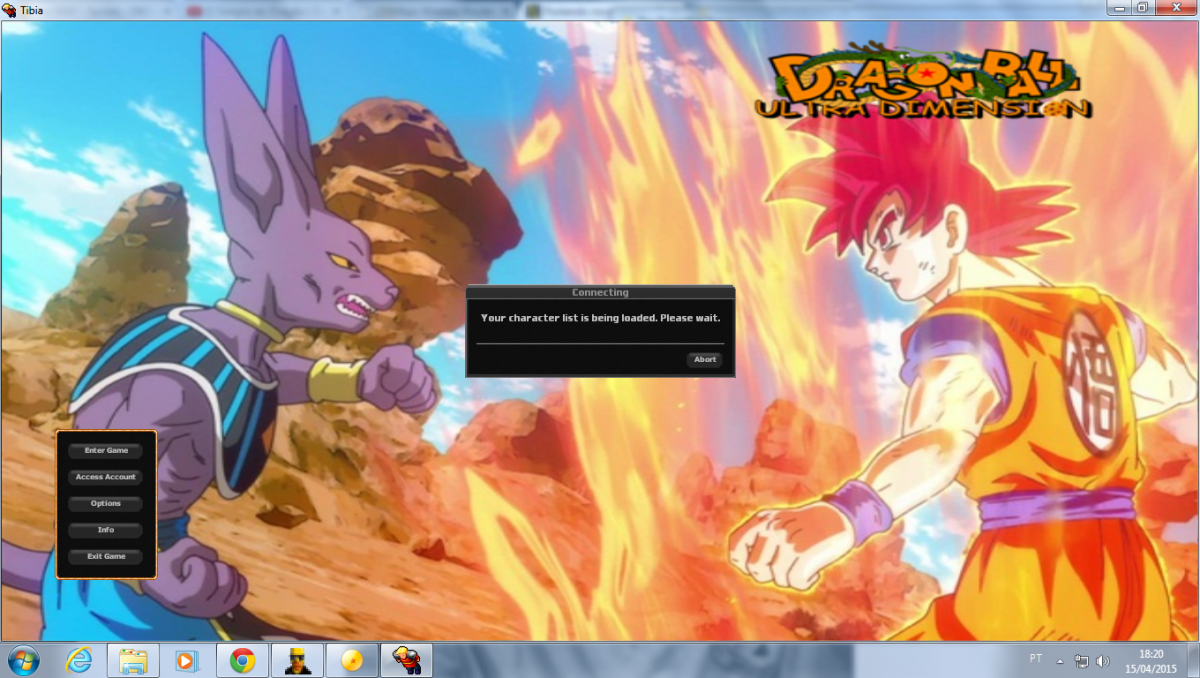
Task: Click the PT language indicator
Action: pyautogui.click(x=1035, y=658)
